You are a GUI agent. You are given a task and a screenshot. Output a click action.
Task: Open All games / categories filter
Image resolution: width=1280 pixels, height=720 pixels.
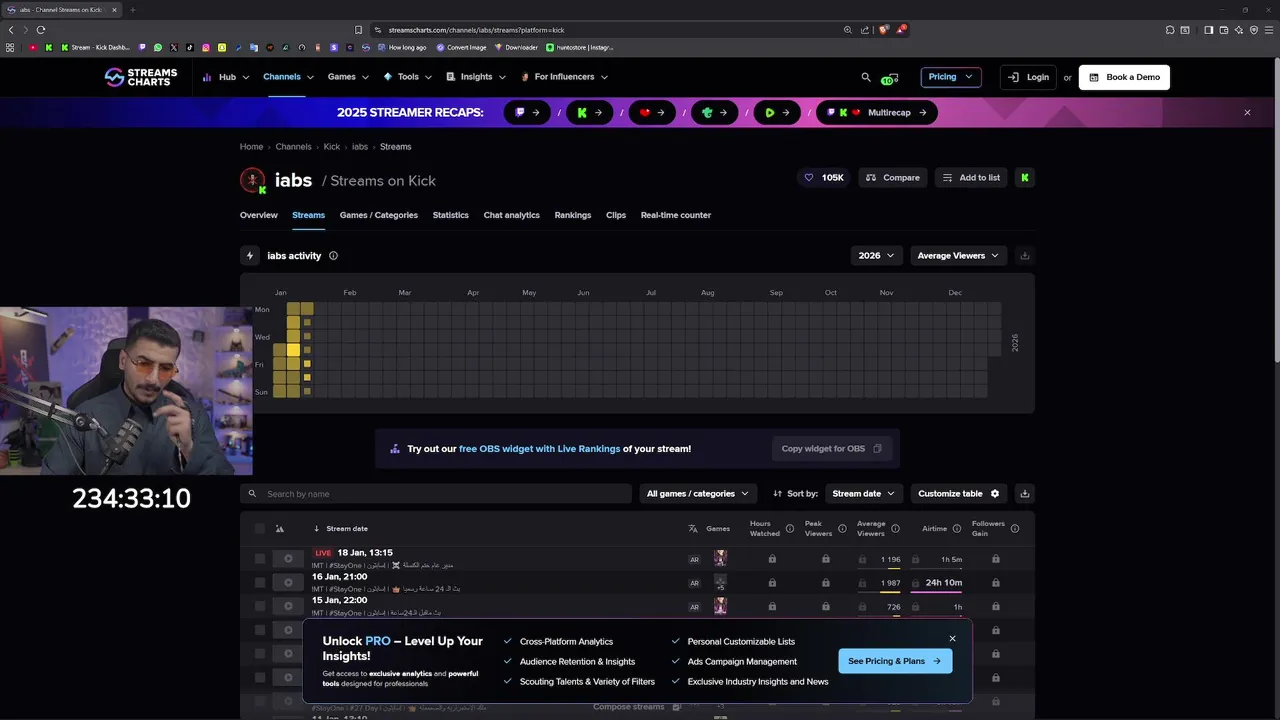click(x=698, y=494)
